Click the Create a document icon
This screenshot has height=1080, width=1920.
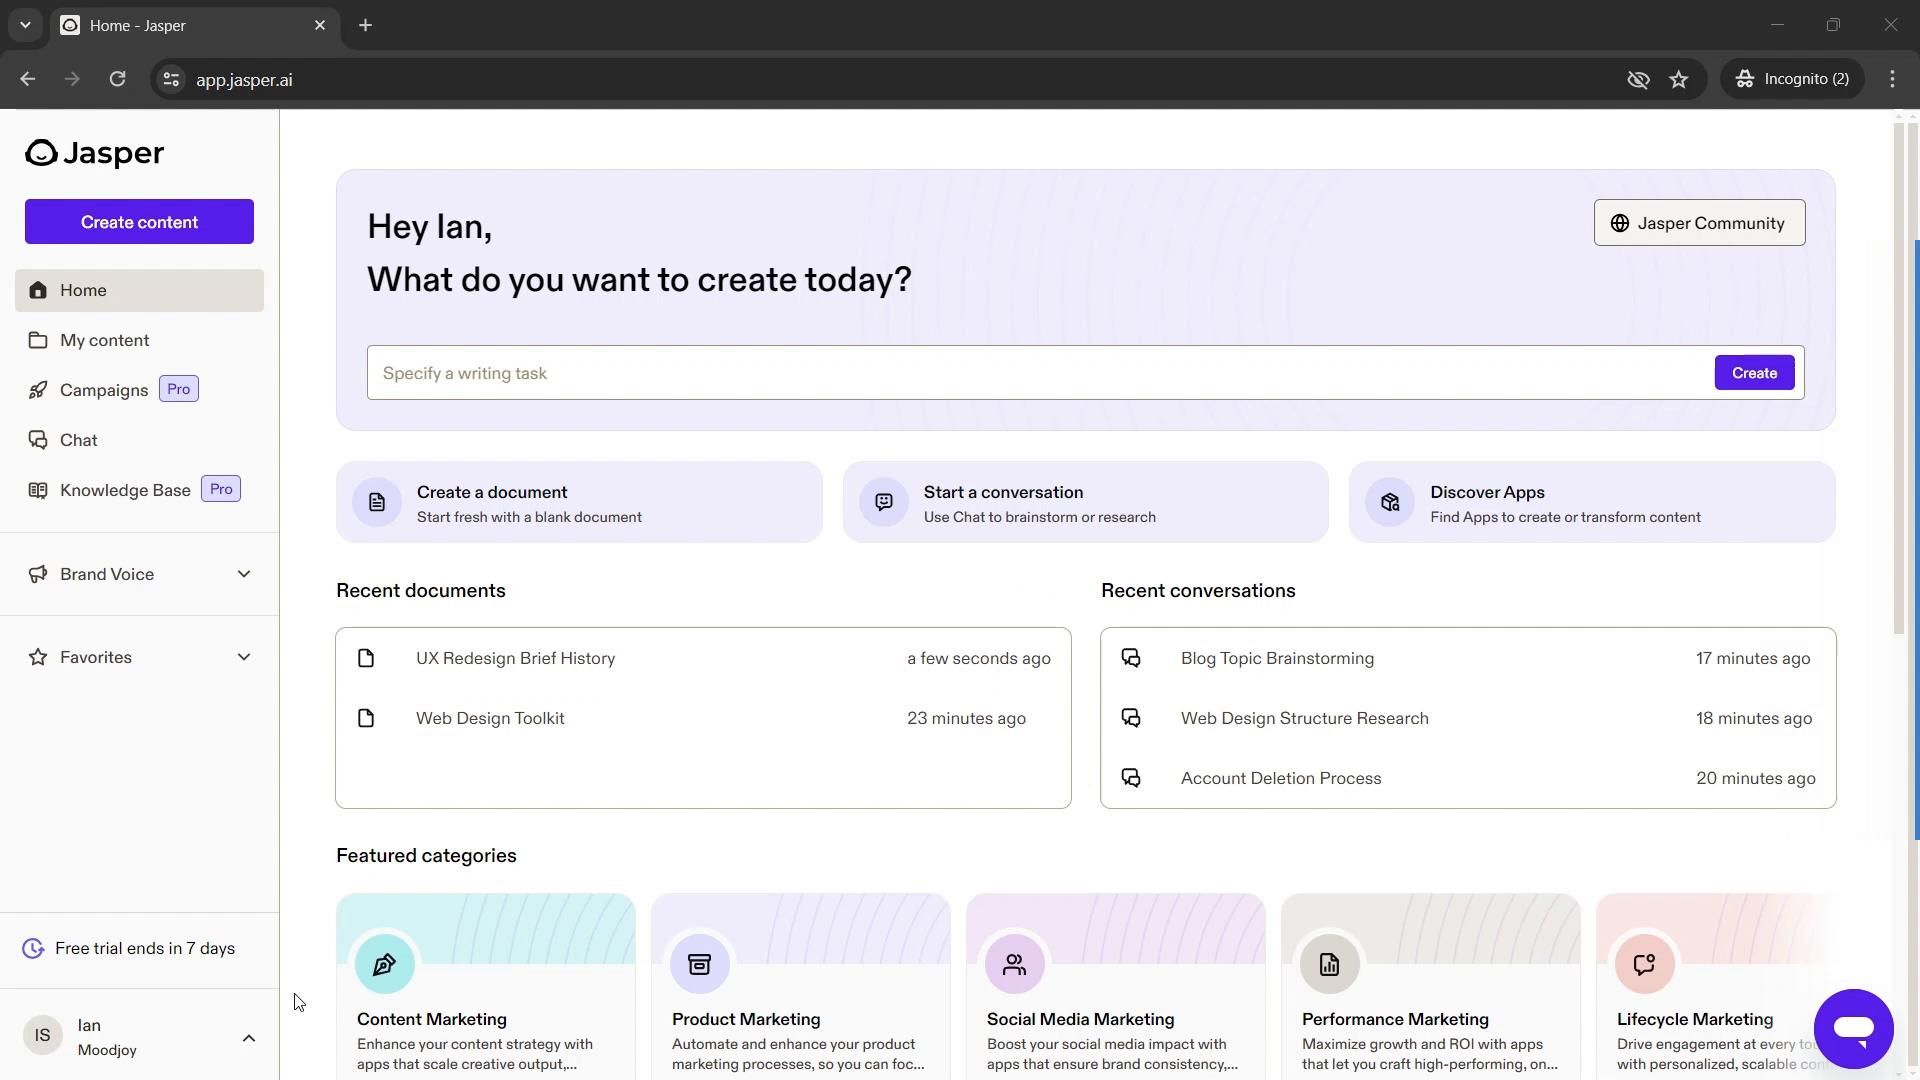[377, 502]
